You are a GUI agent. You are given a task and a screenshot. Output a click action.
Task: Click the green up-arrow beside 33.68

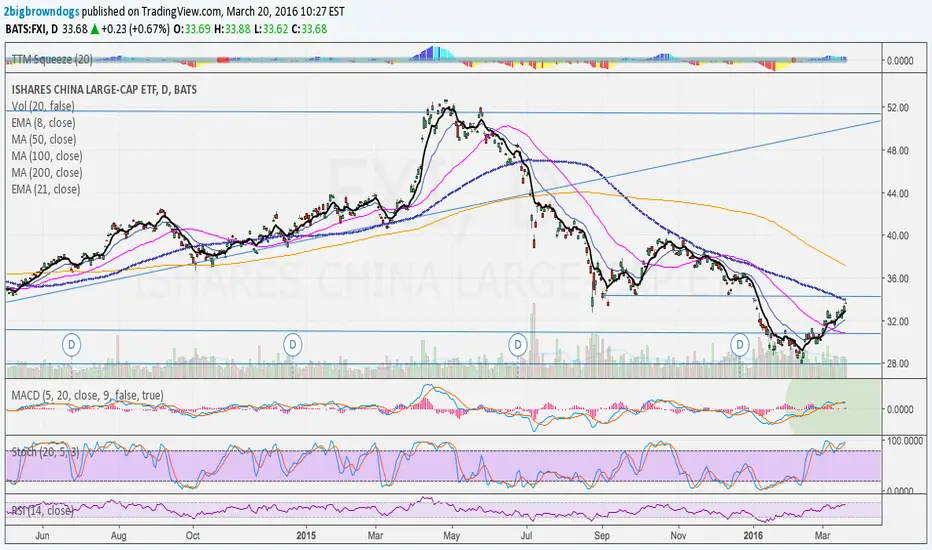pyautogui.click(x=95, y=29)
